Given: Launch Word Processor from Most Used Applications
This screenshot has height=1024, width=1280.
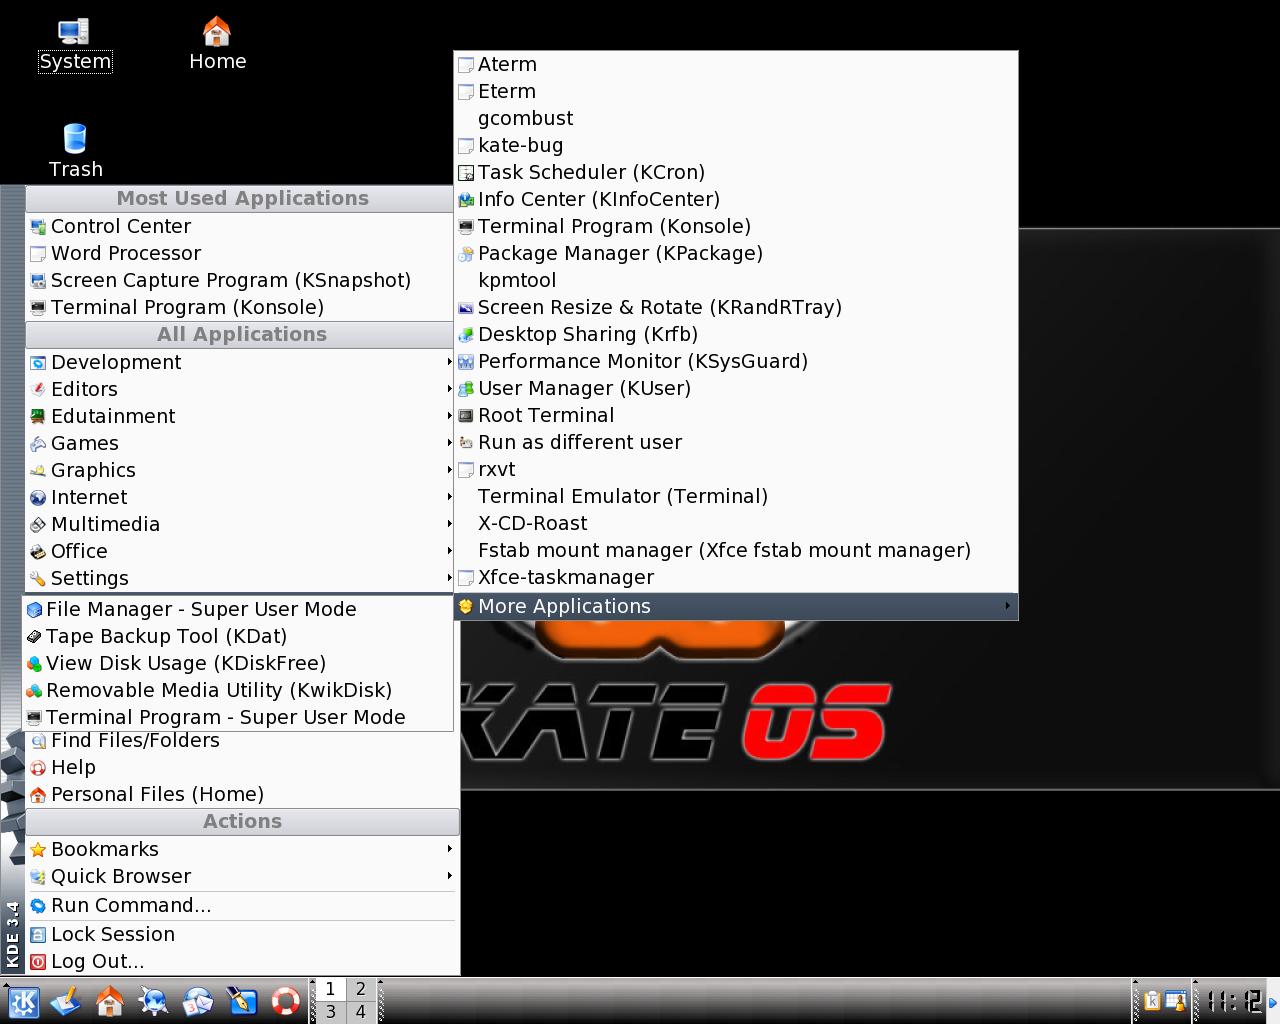Looking at the screenshot, I should (x=239, y=254).
